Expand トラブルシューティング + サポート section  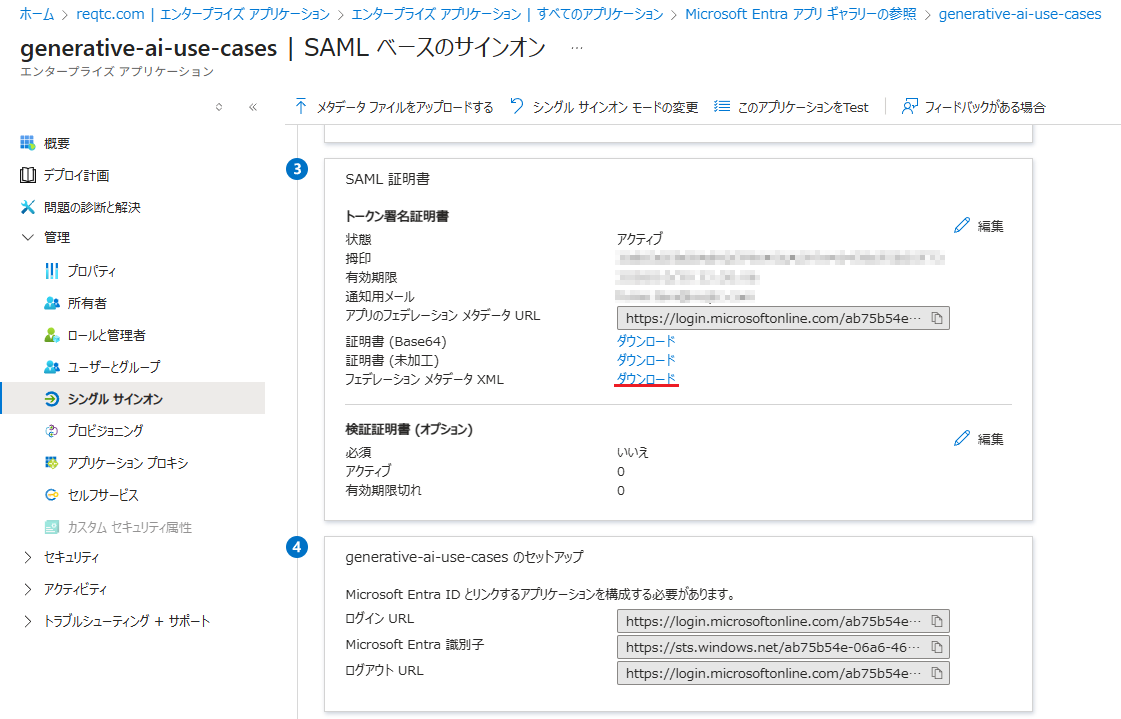28,621
